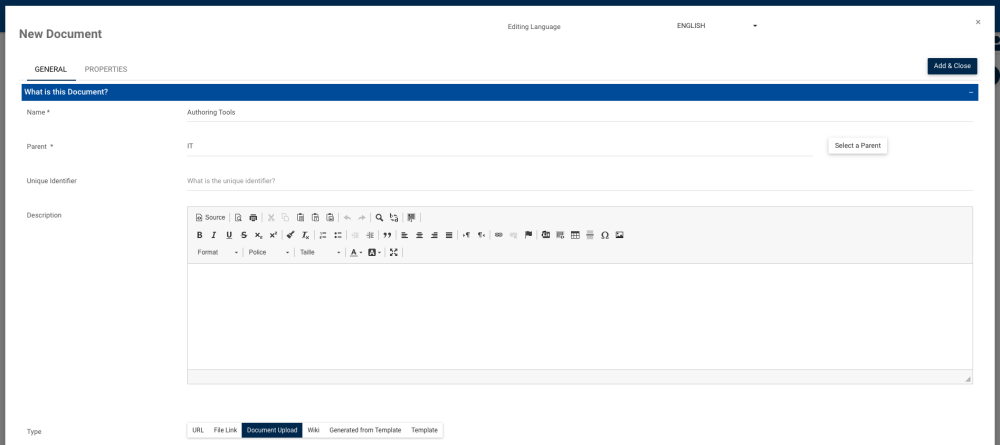Open the text color picker

coord(356,252)
